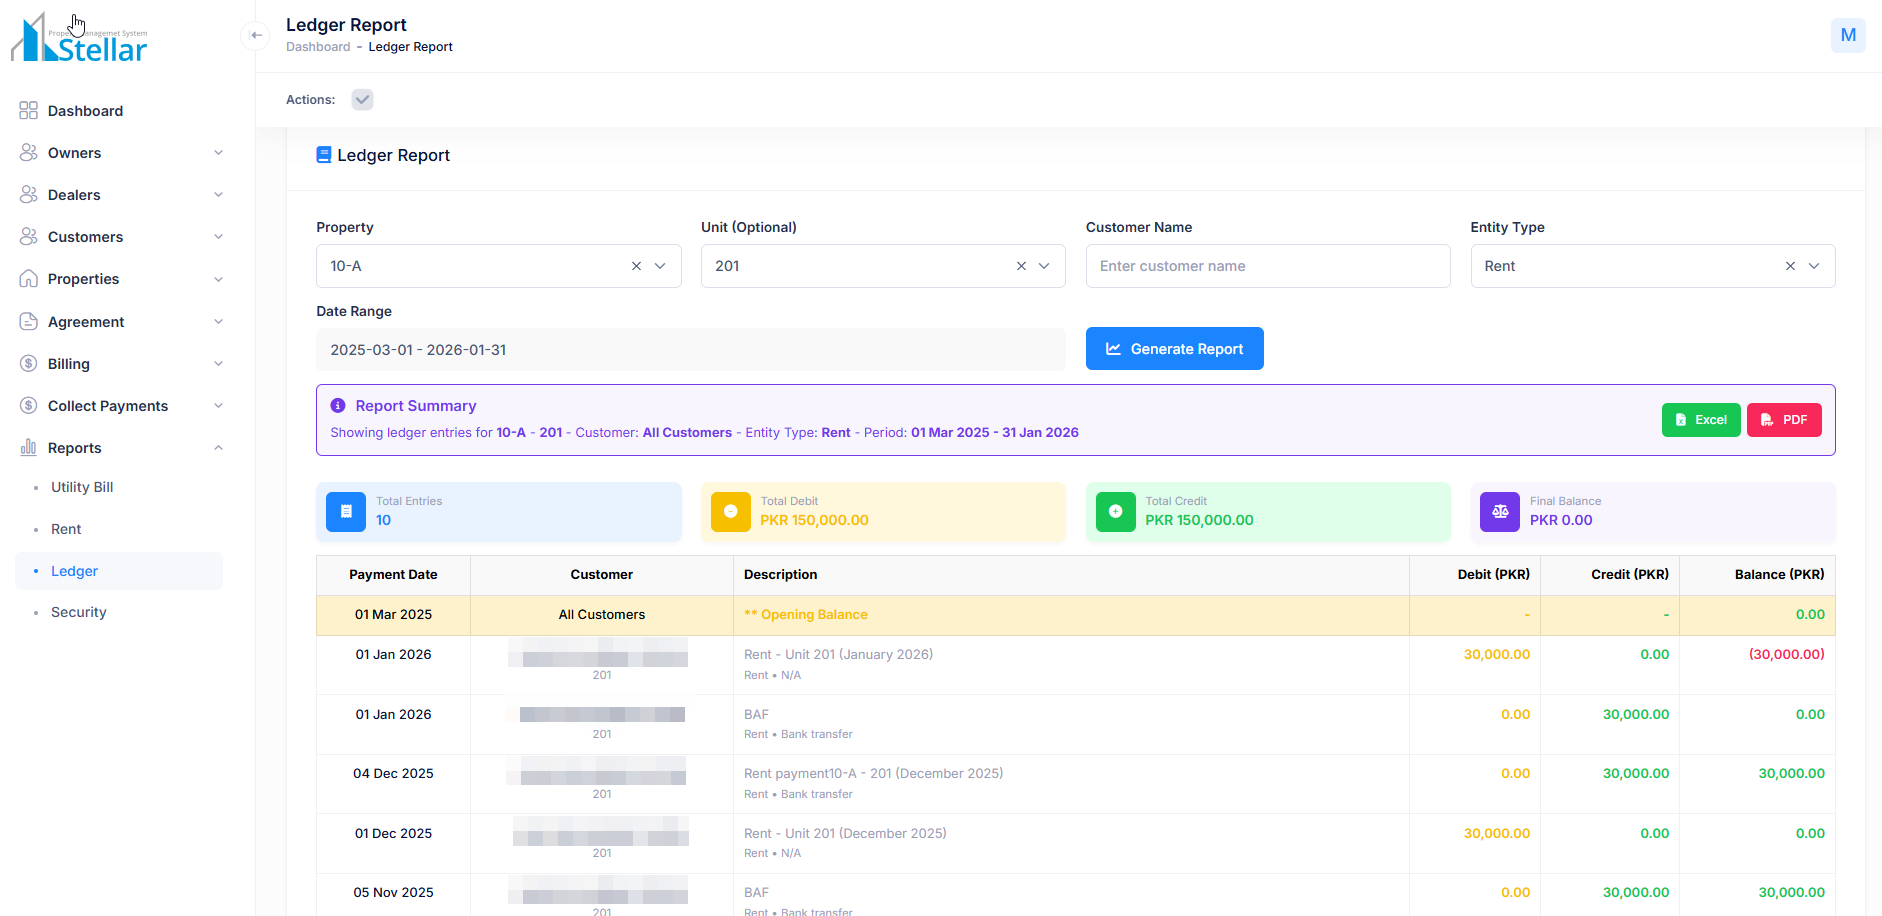This screenshot has width=1882, height=916.
Task: Open the Dashboard sidebar icon
Action: (x=29, y=110)
